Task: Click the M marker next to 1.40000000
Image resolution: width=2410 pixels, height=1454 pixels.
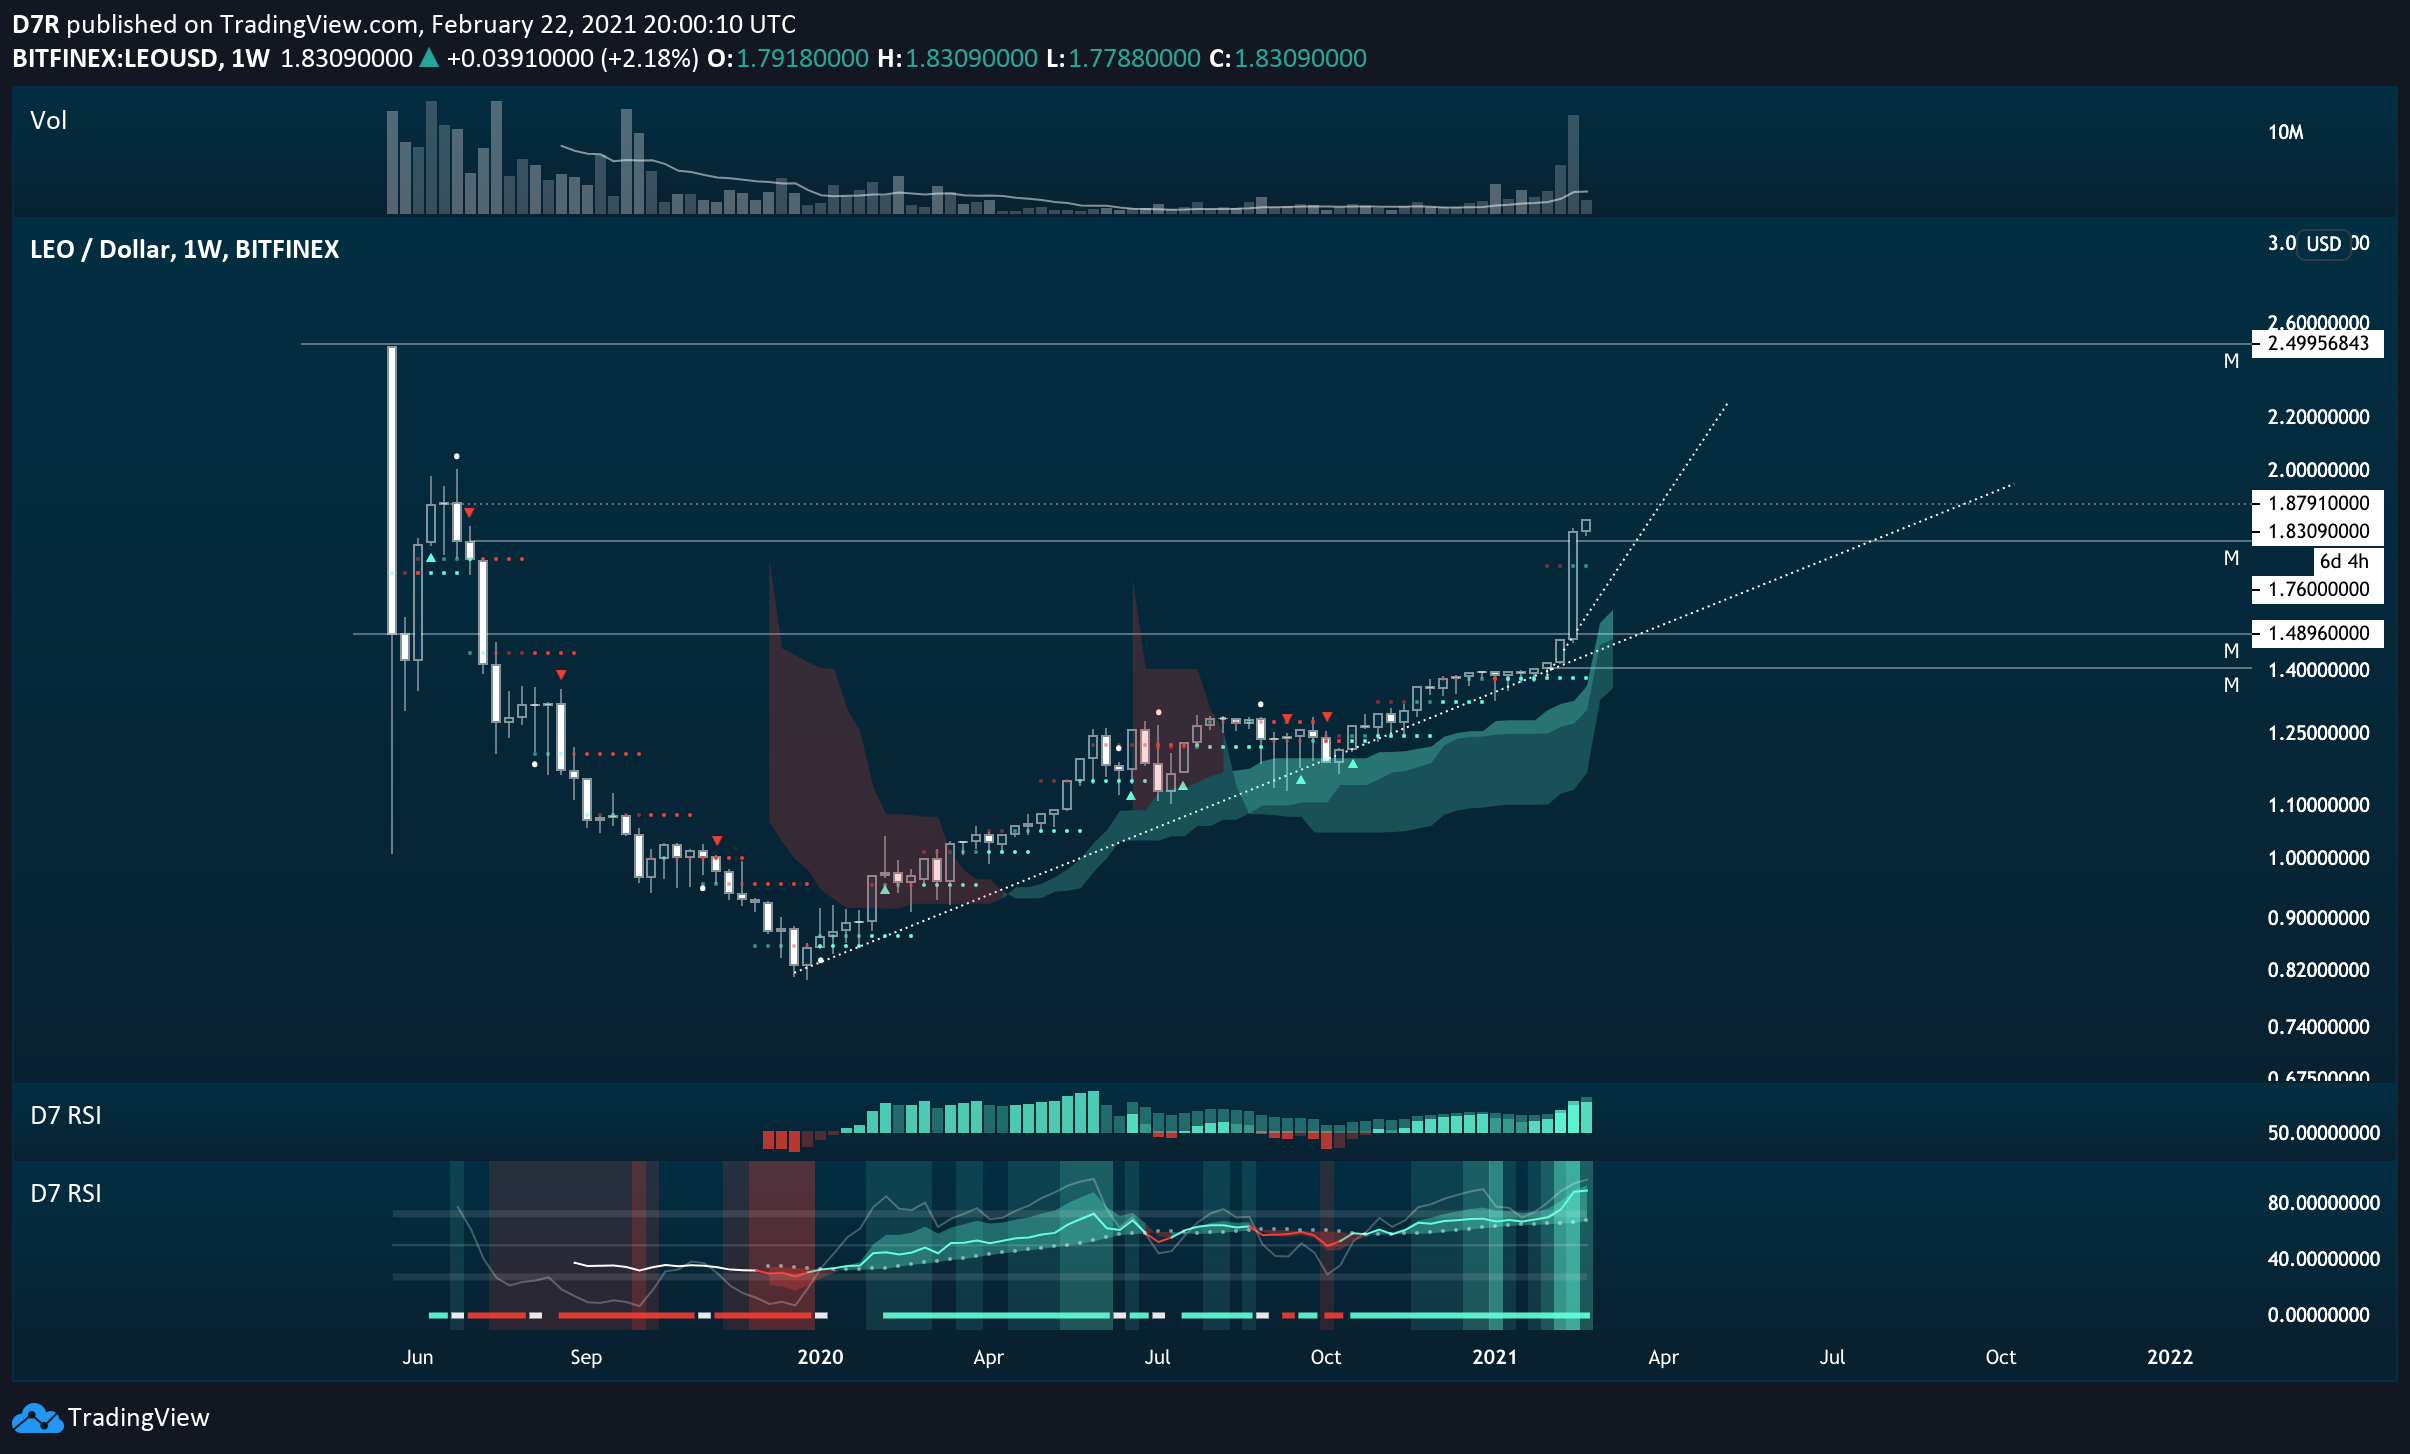Action: (x=2231, y=685)
